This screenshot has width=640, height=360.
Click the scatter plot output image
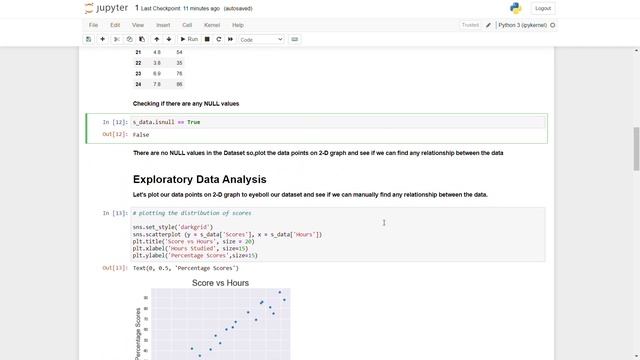click(212, 319)
